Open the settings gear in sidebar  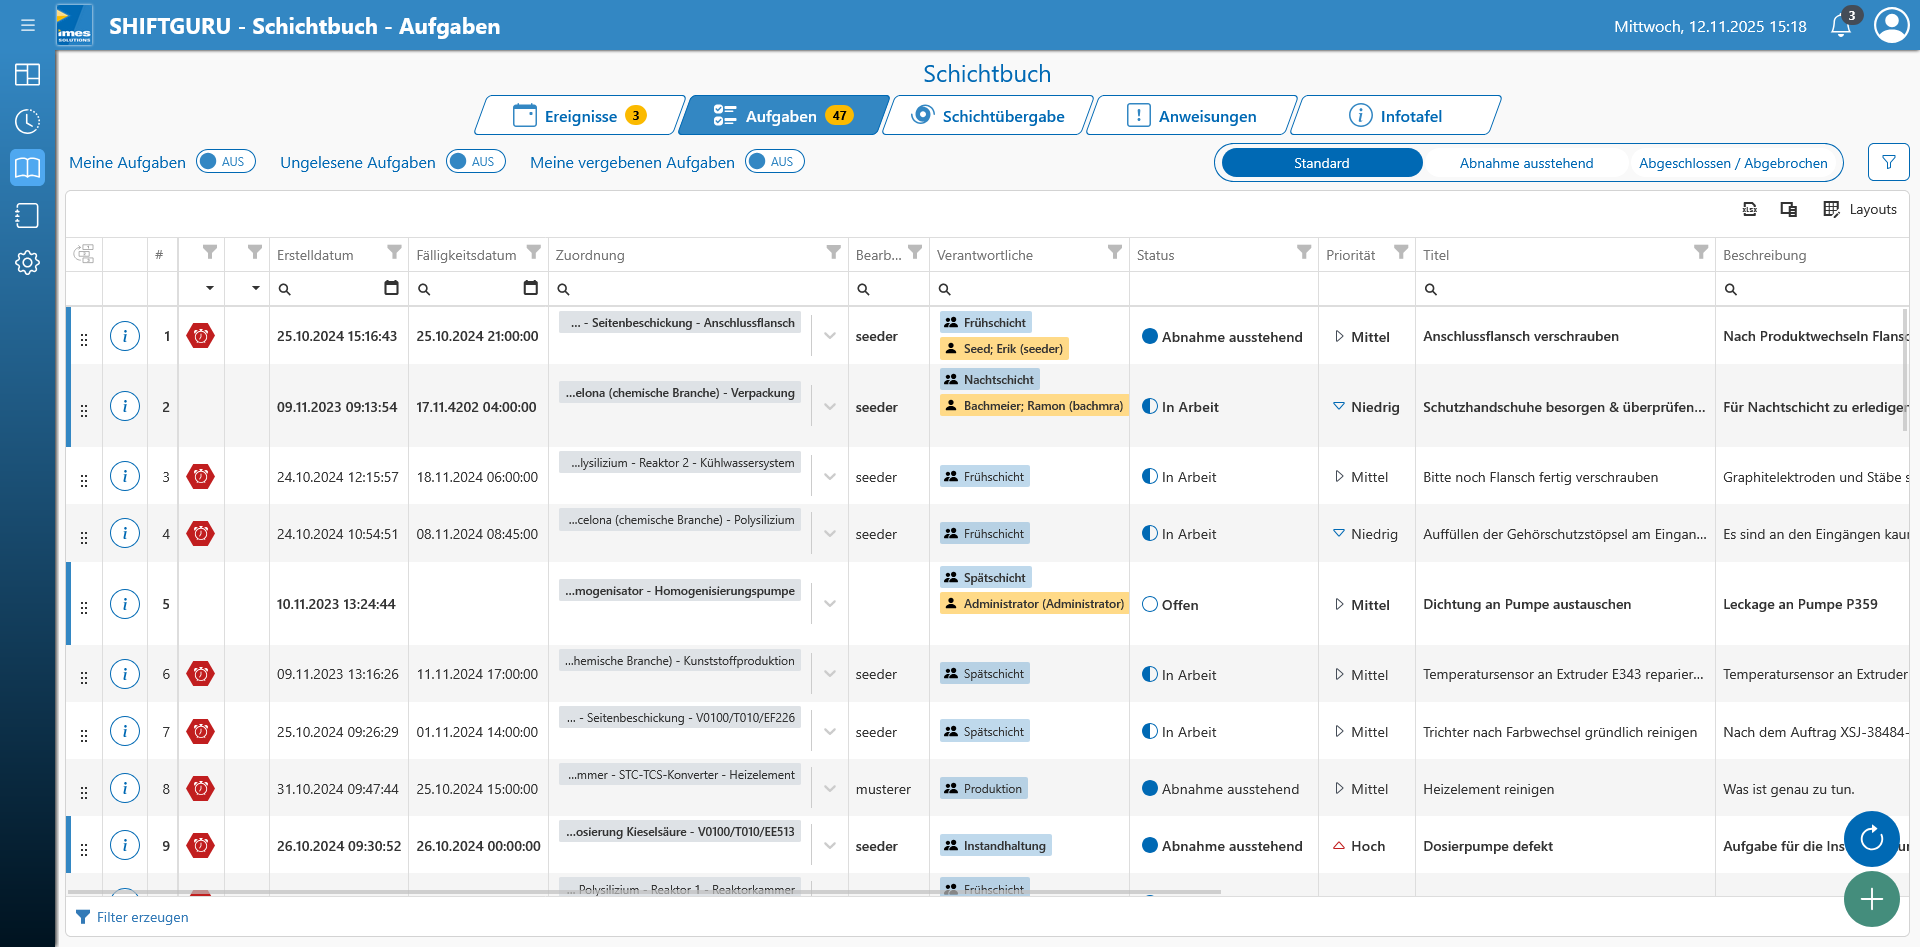27,263
